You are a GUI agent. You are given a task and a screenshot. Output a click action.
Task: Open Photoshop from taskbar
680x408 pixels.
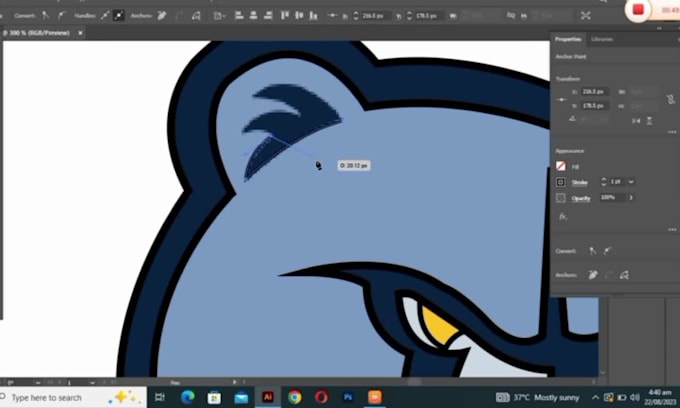[348, 397]
